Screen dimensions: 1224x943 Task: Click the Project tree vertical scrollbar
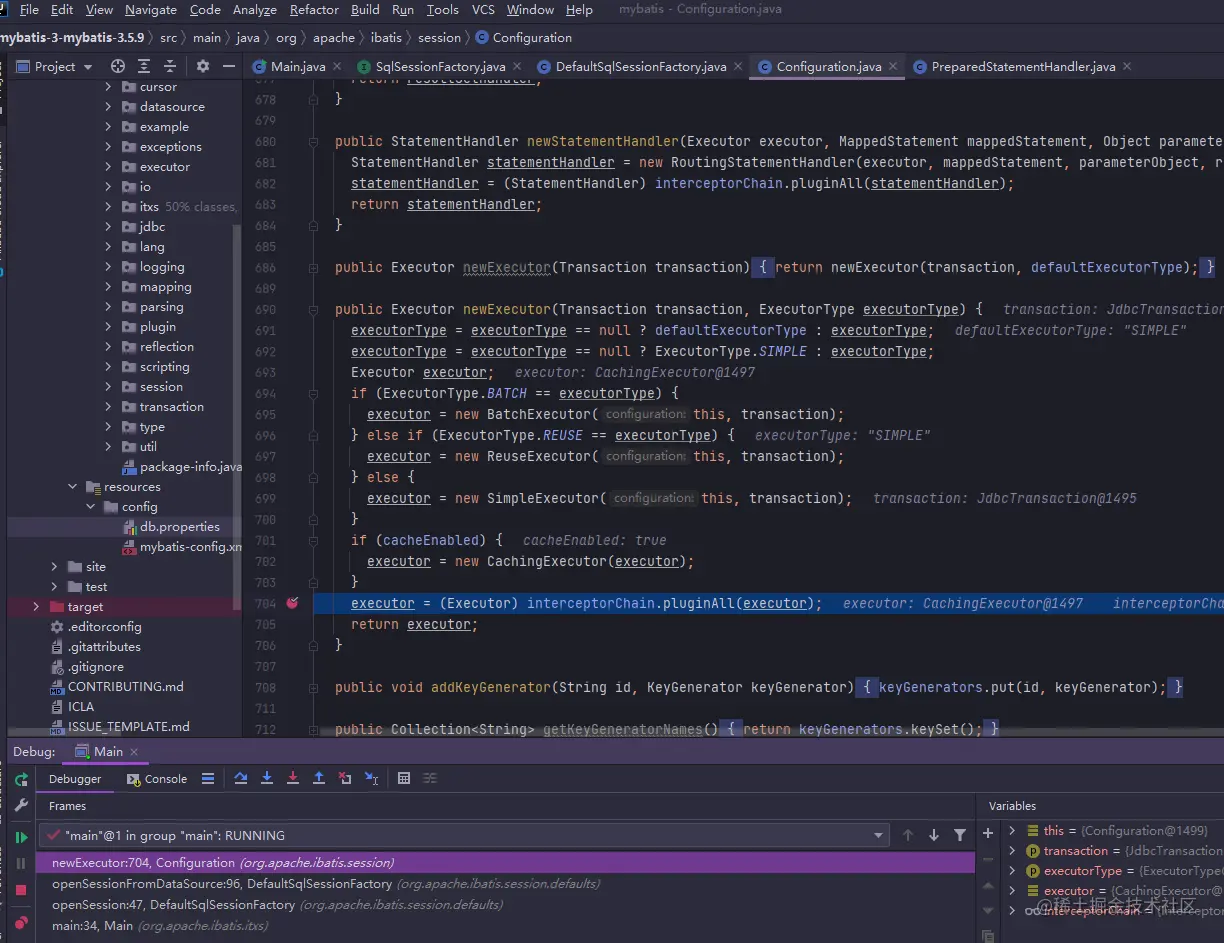(x=237, y=416)
